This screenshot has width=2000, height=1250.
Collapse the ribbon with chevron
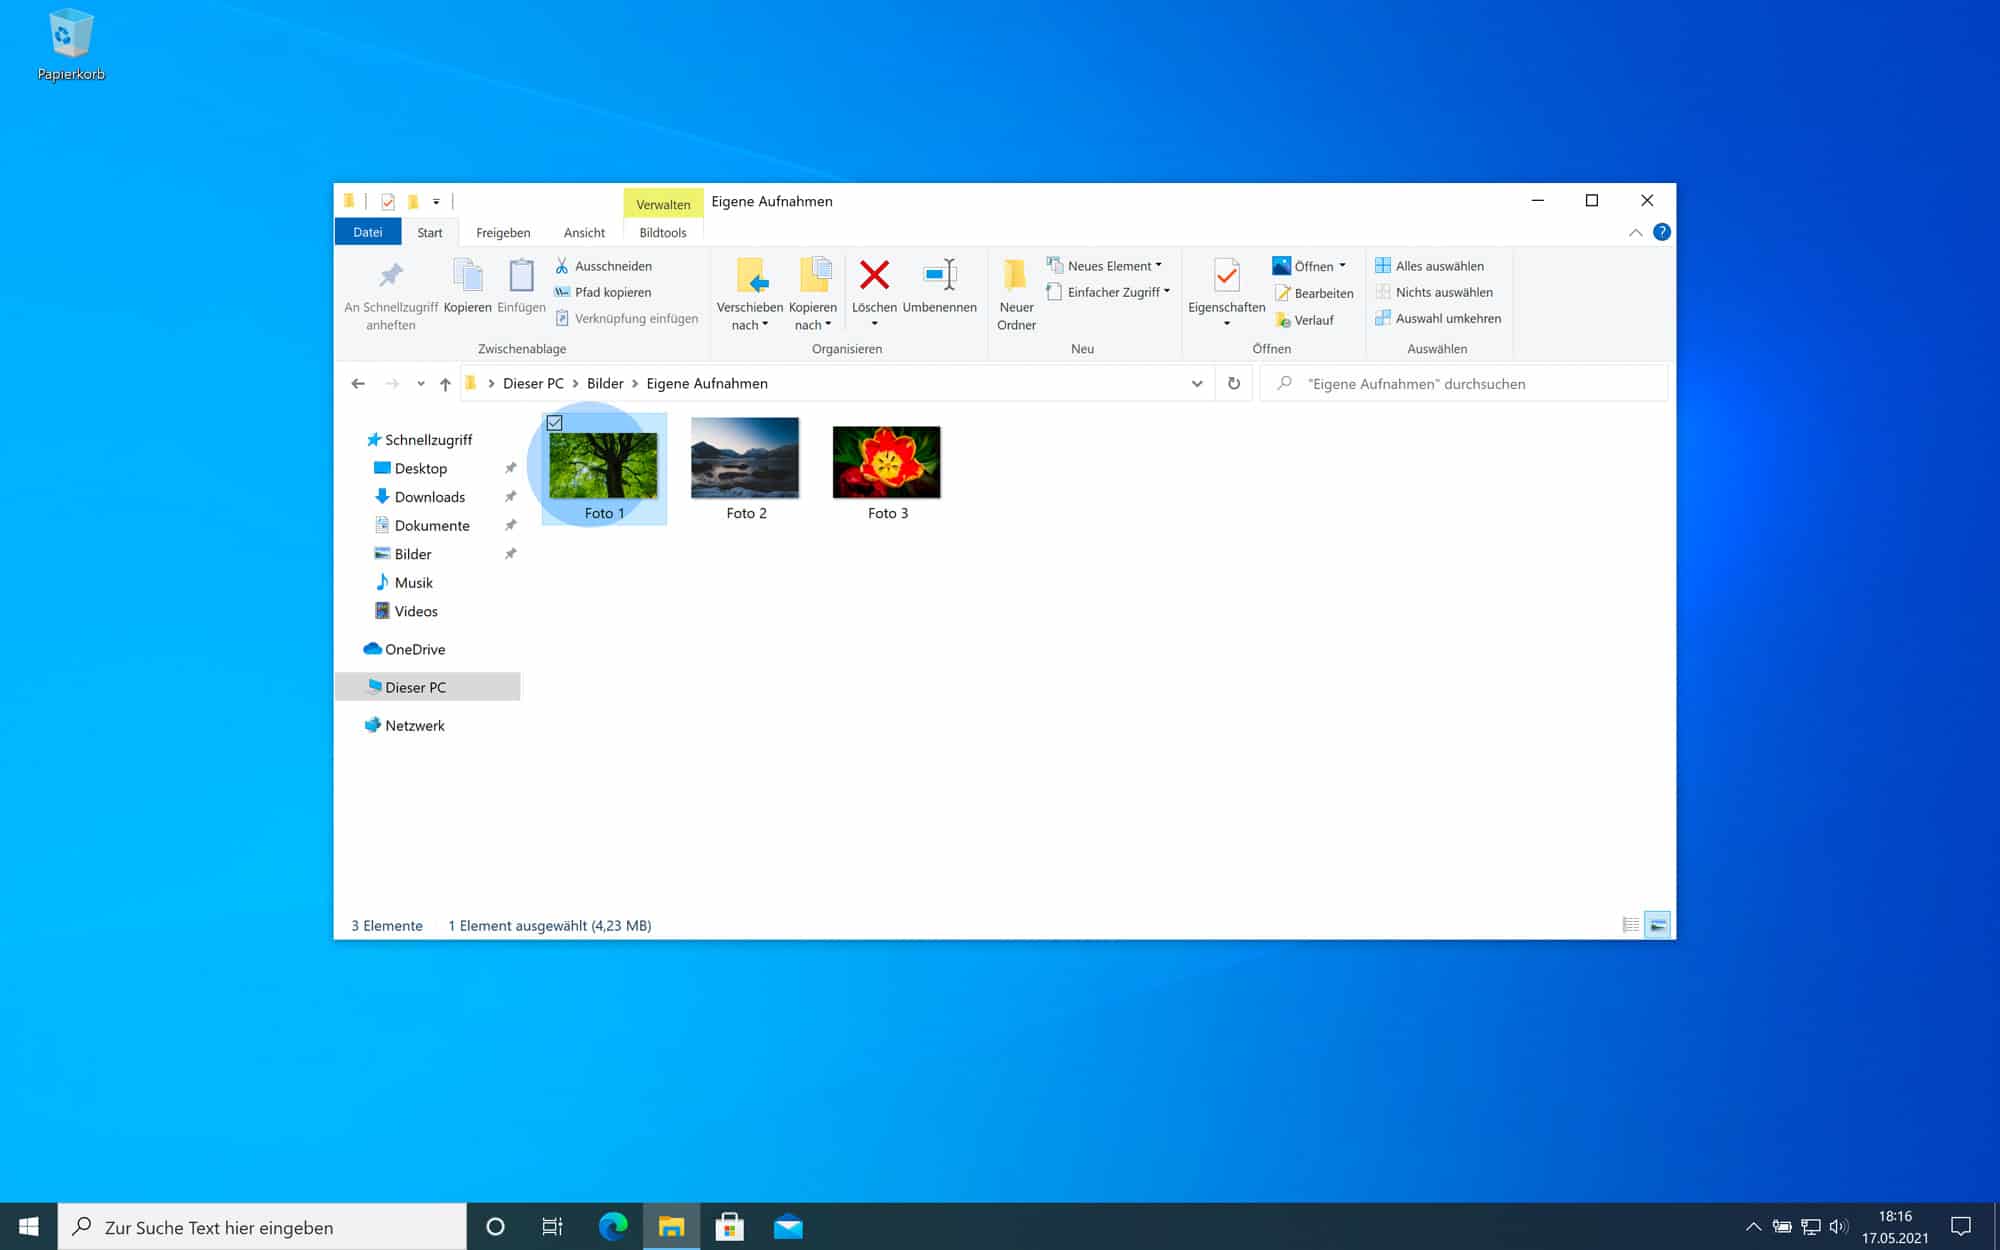pyautogui.click(x=1636, y=232)
